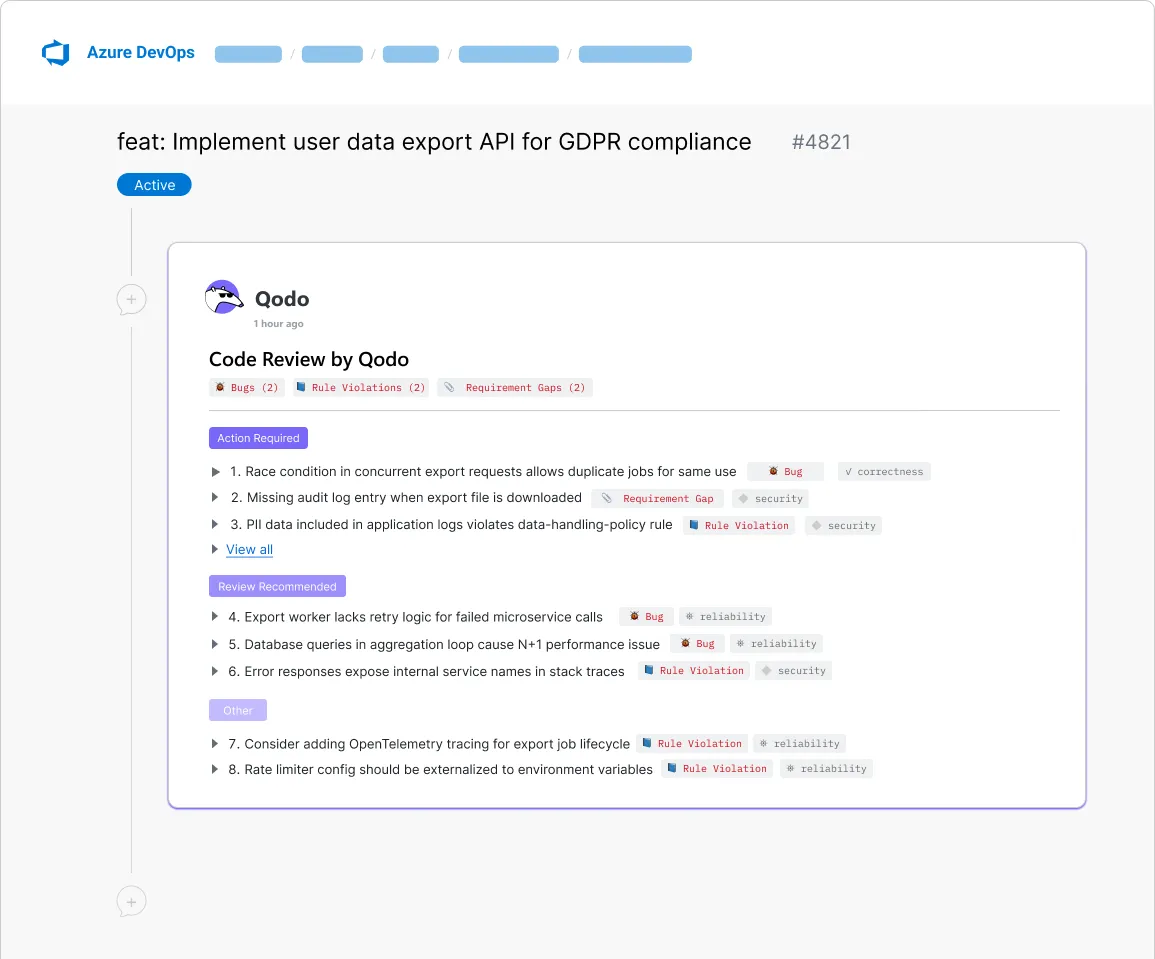
Task: Click the Other section label
Action: (238, 711)
